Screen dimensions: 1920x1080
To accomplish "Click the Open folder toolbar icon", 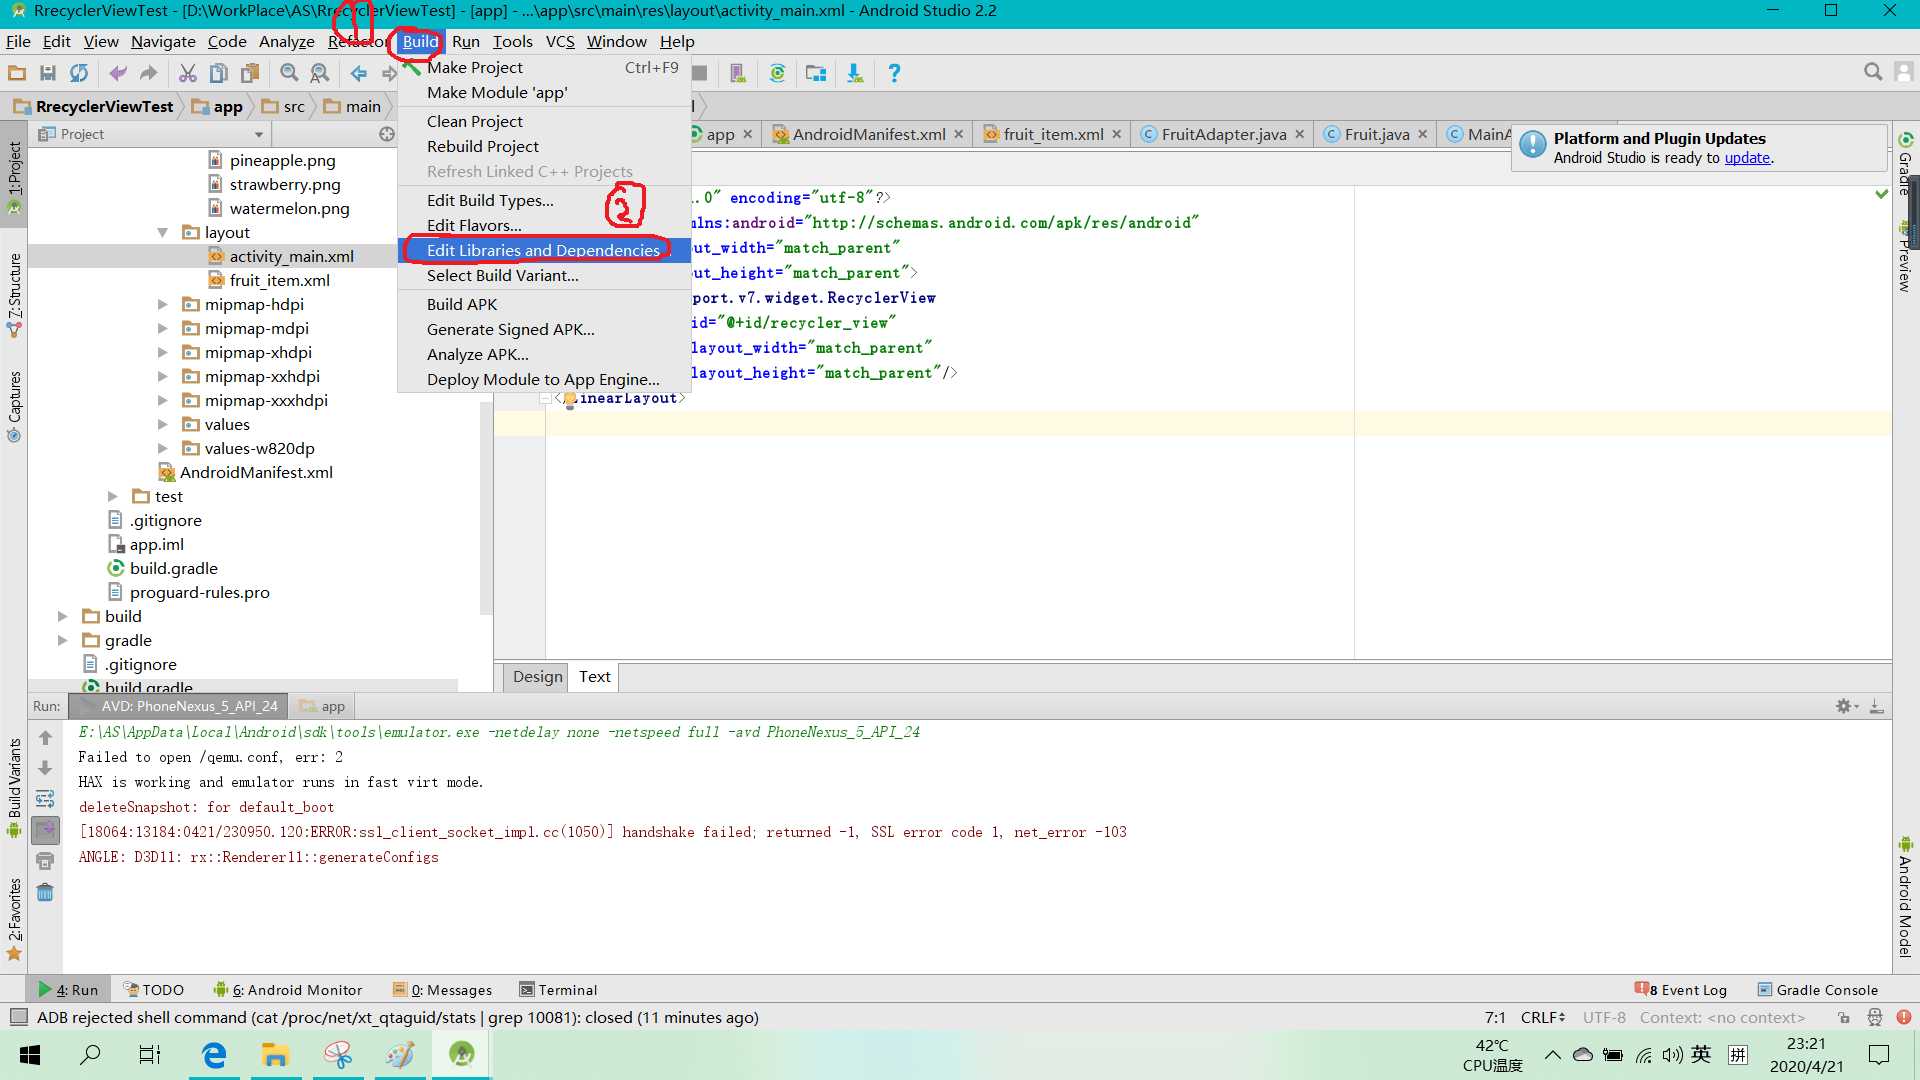I will 17,73.
